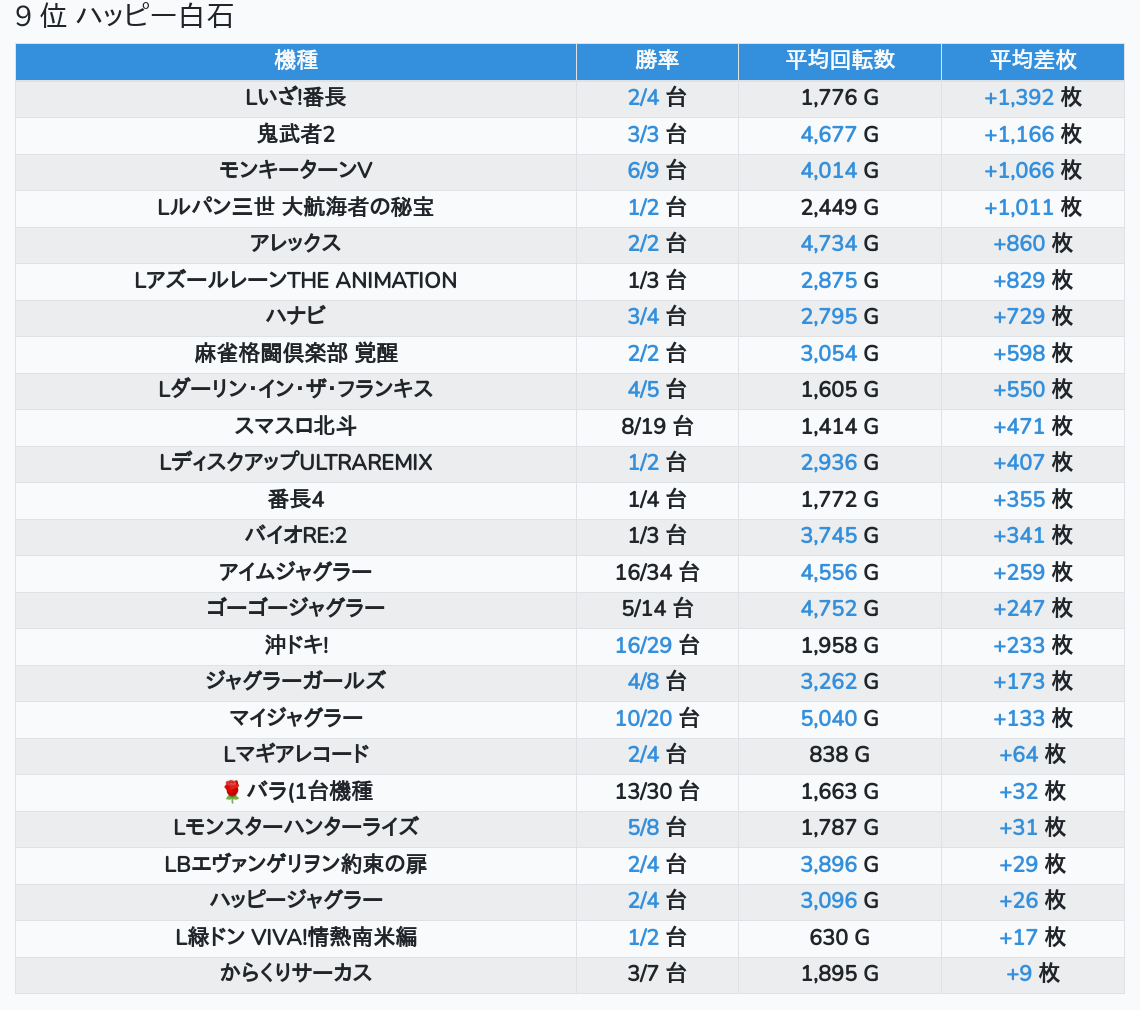Select the '16/29 台' win rate for 沖ドキ!
Screen dimensions: 1140x1010
pos(657,646)
